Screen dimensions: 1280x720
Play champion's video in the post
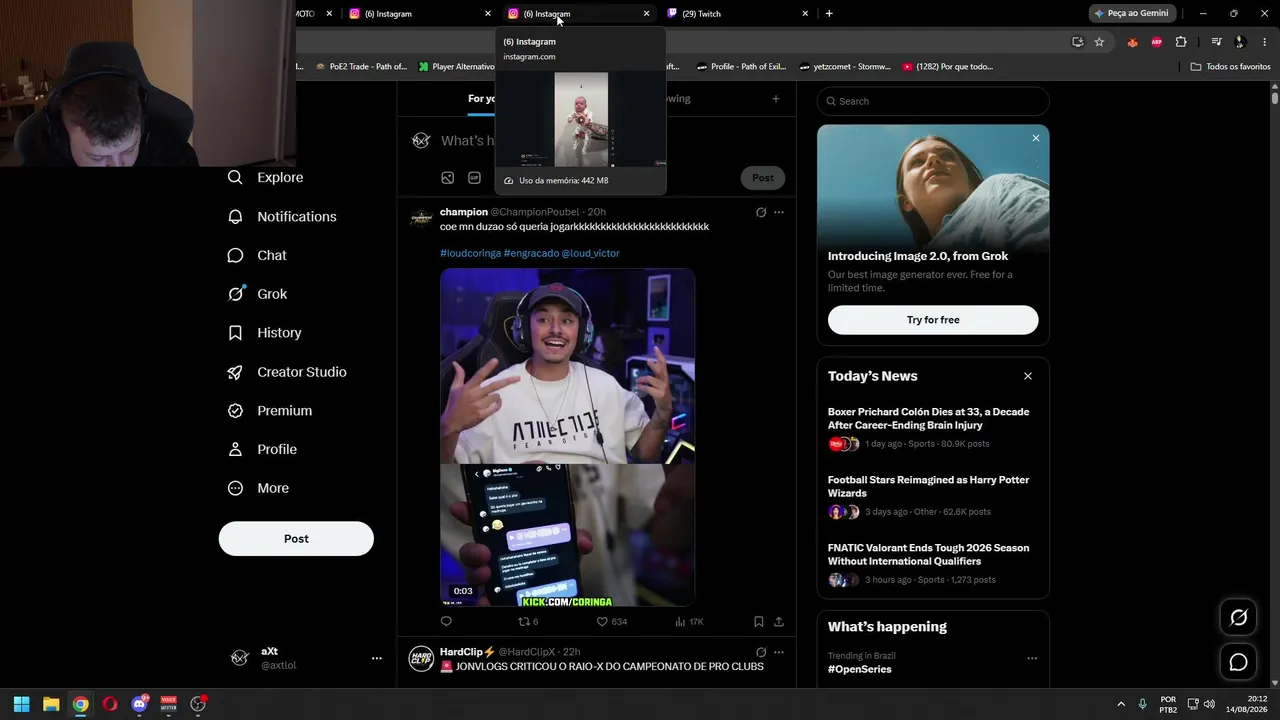coord(567,437)
